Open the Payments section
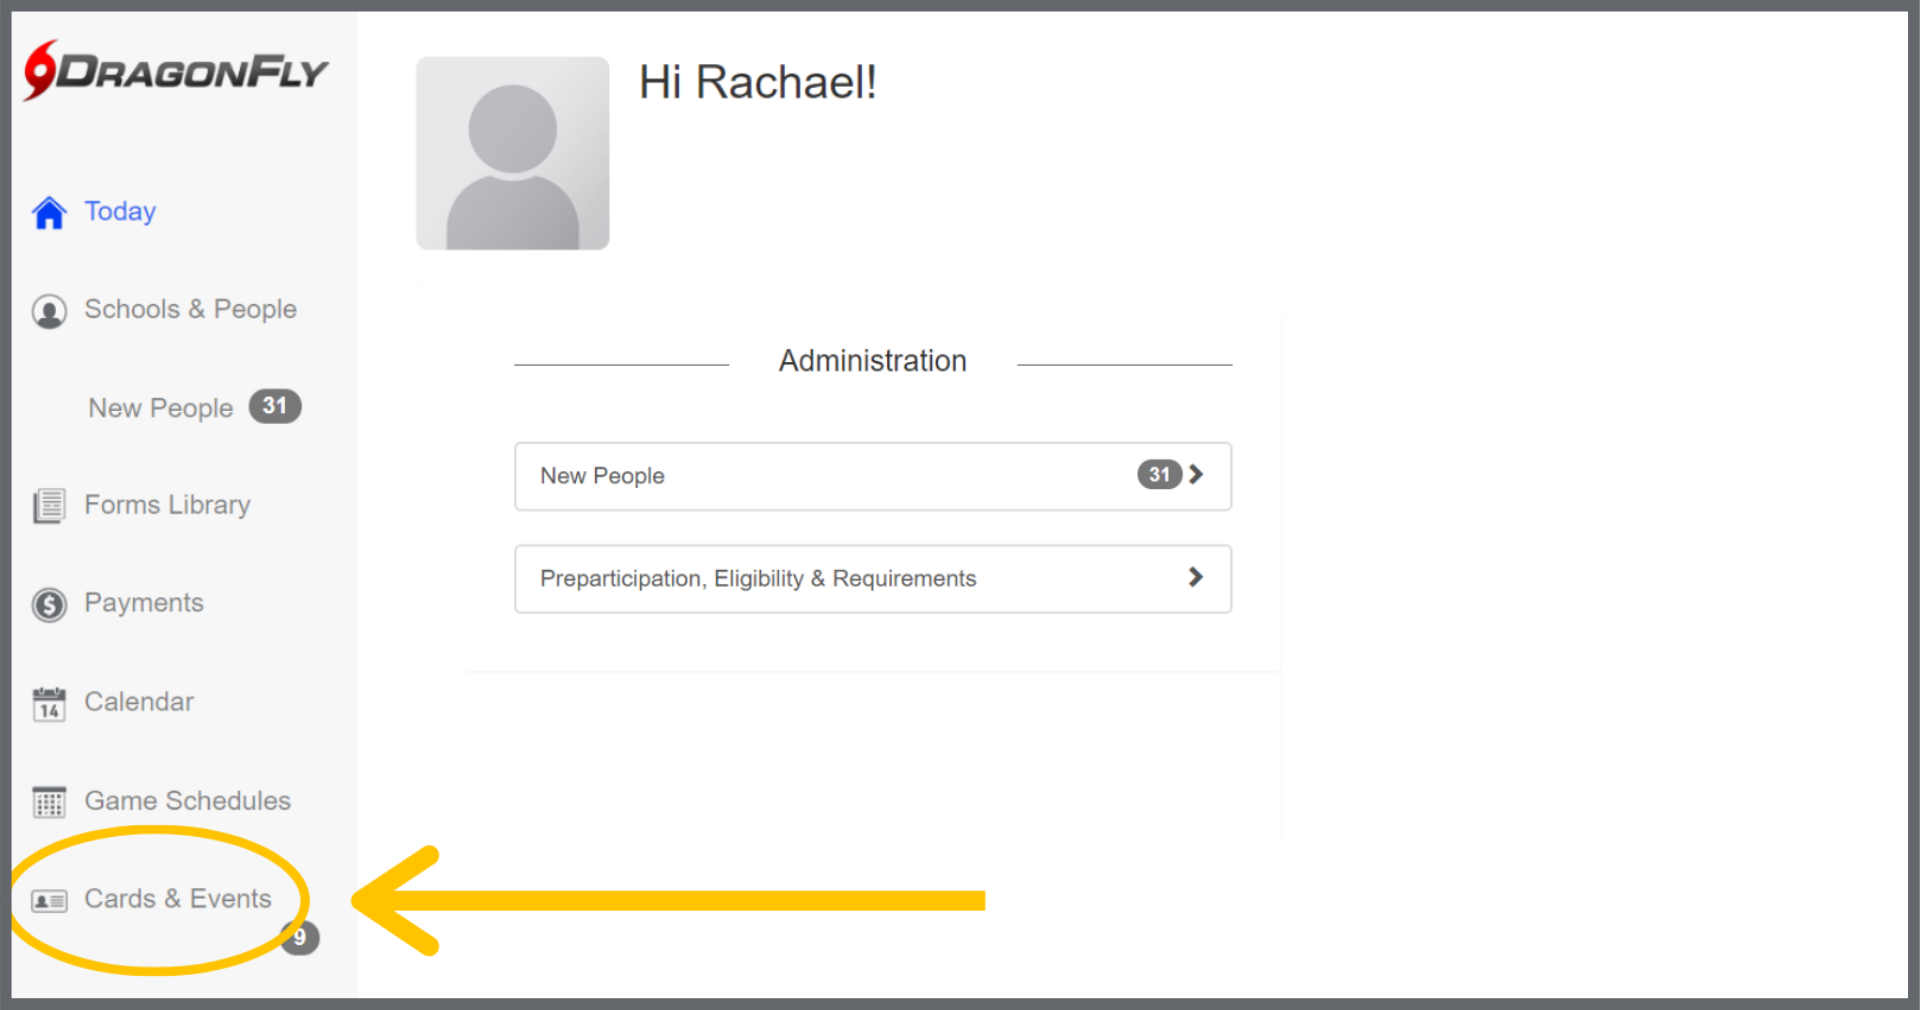1920x1010 pixels. tap(144, 603)
